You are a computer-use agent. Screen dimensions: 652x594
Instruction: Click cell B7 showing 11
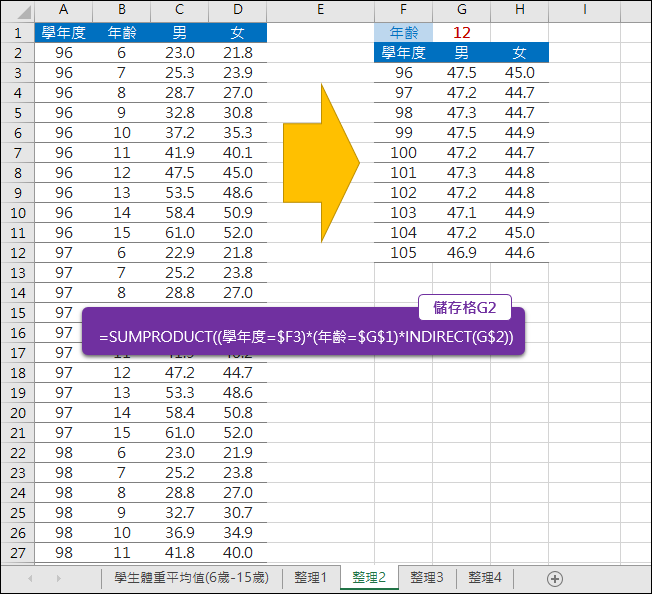(121, 153)
